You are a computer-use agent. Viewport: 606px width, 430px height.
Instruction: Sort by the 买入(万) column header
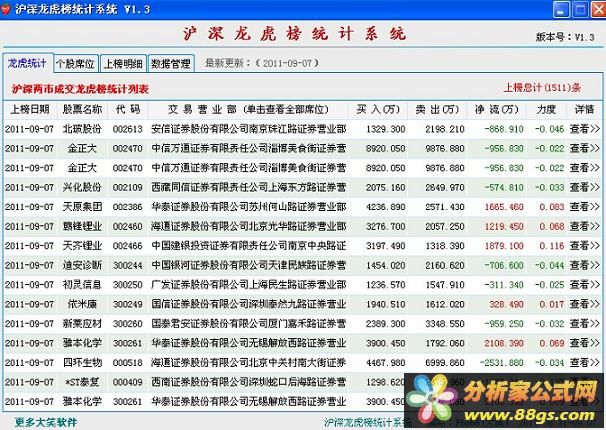click(x=378, y=110)
